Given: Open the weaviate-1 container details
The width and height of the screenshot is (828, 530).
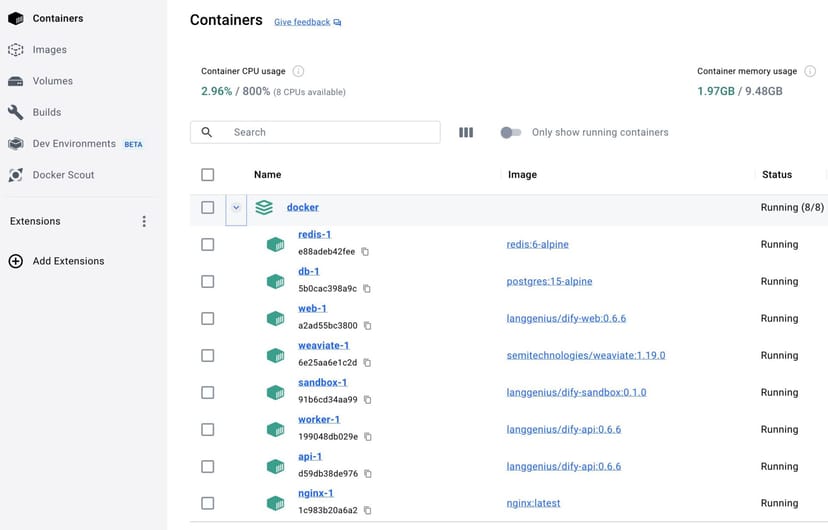Looking at the screenshot, I should 323,346.
